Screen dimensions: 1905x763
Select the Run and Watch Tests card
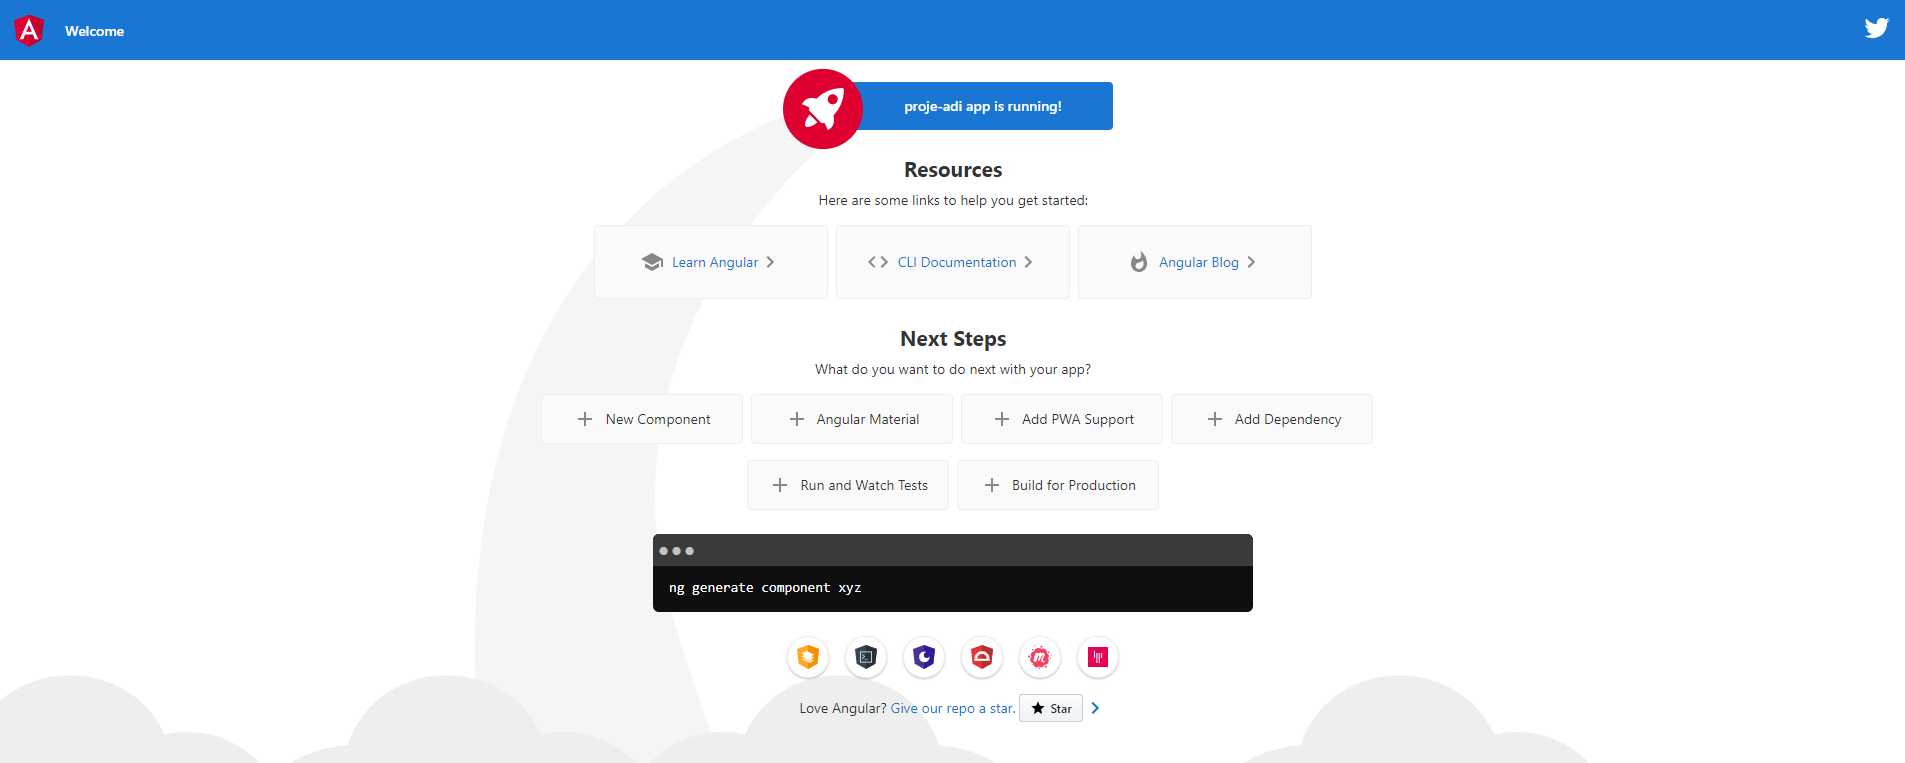pyautogui.click(x=848, y=485)
